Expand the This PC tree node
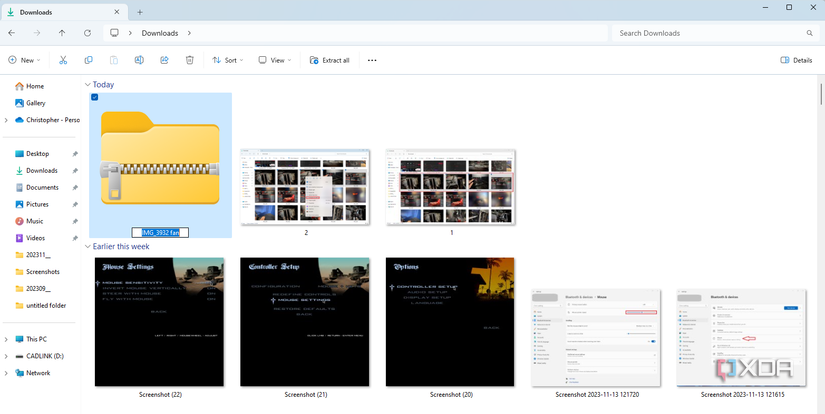This screenshot has width=825, height=414. tap(6, 339)
